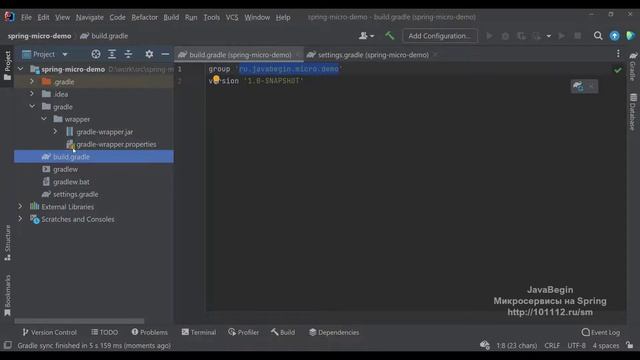Click the Run play icon in toolbar
The width and height of the screenshot is (640, 360).
[x=489, y=36]
